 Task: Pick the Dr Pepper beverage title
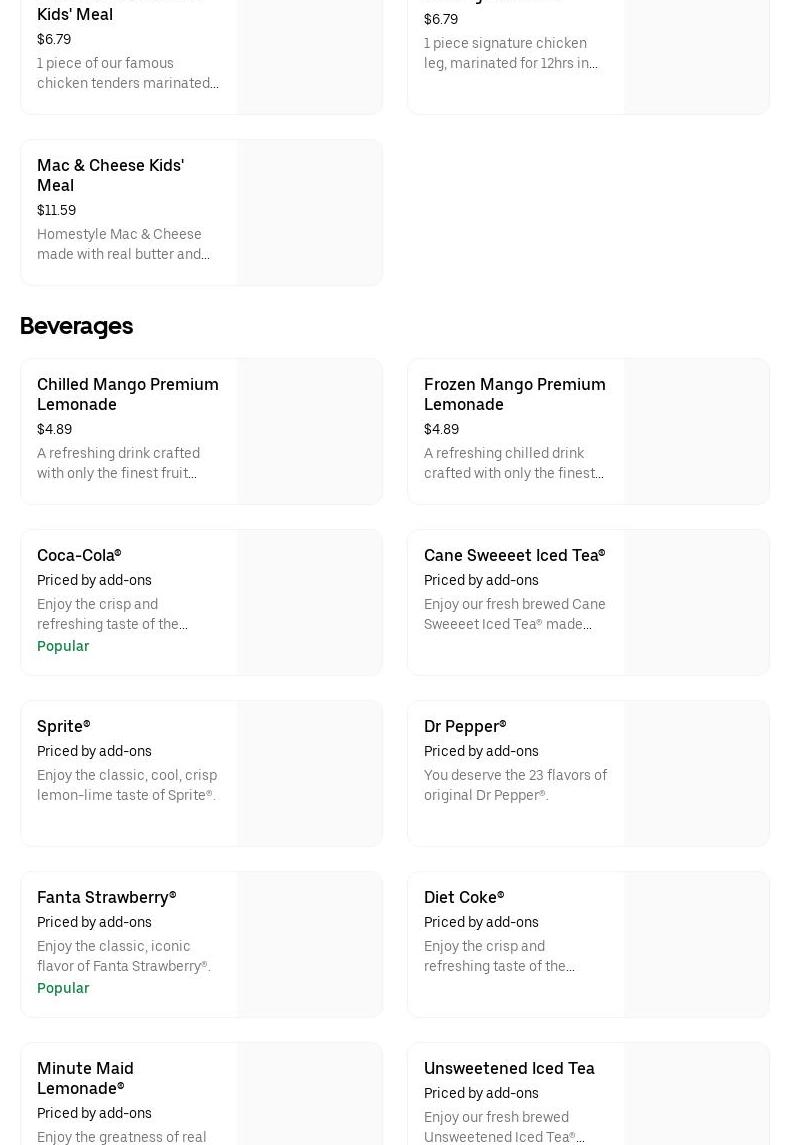point(465,726)
